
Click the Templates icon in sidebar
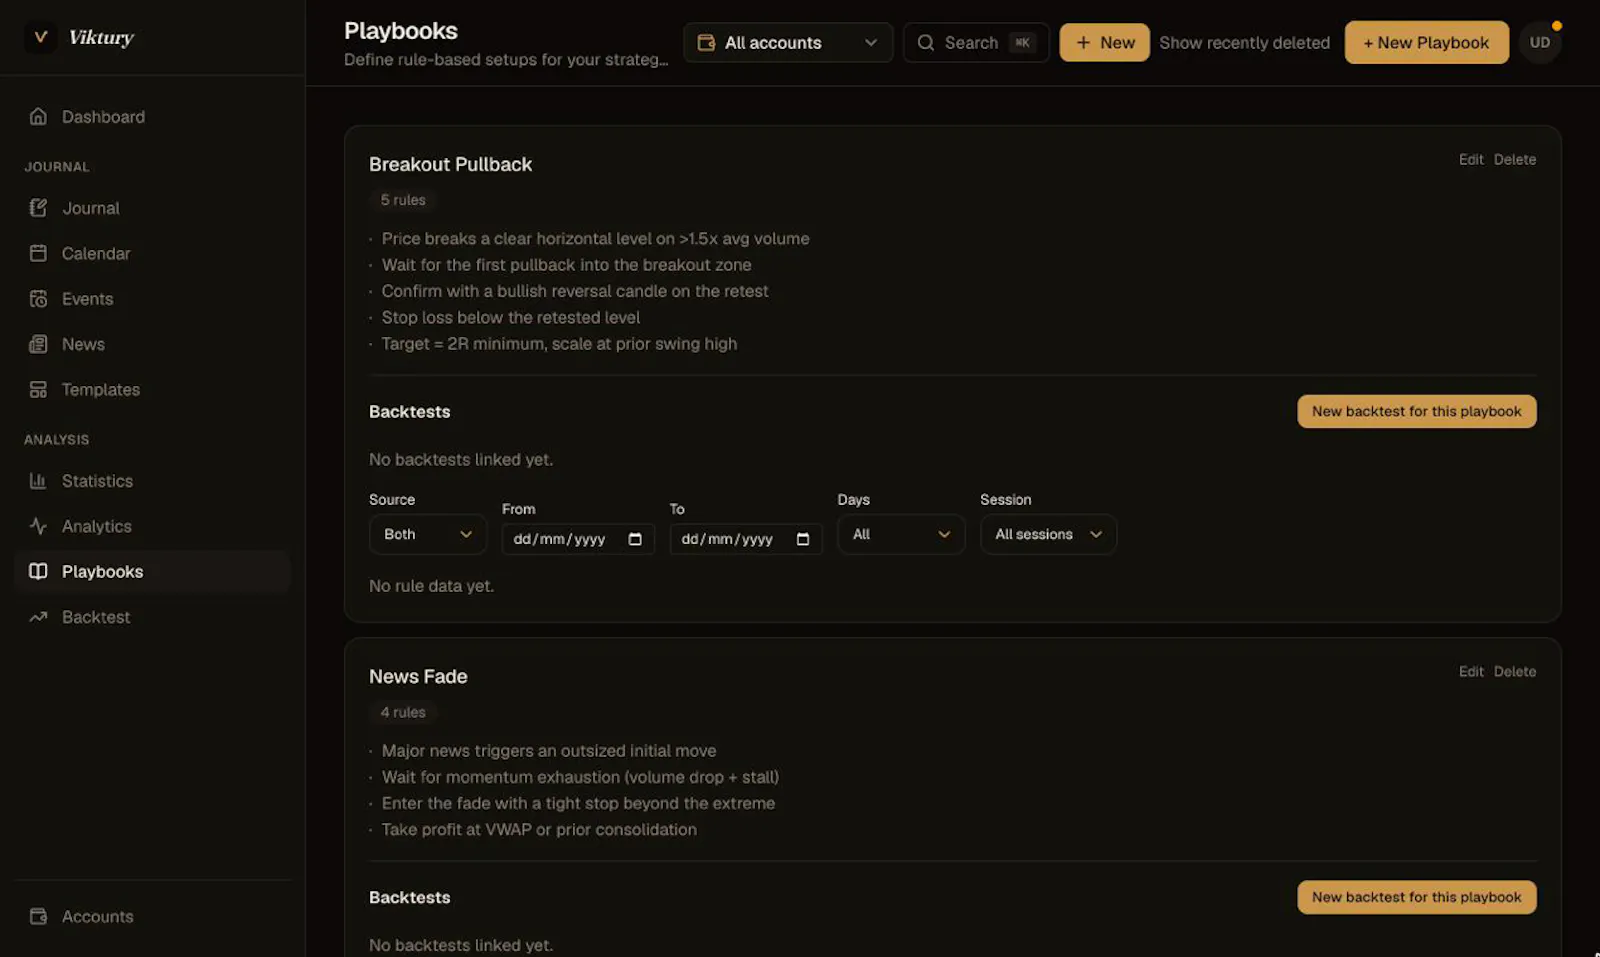[38, 390]
